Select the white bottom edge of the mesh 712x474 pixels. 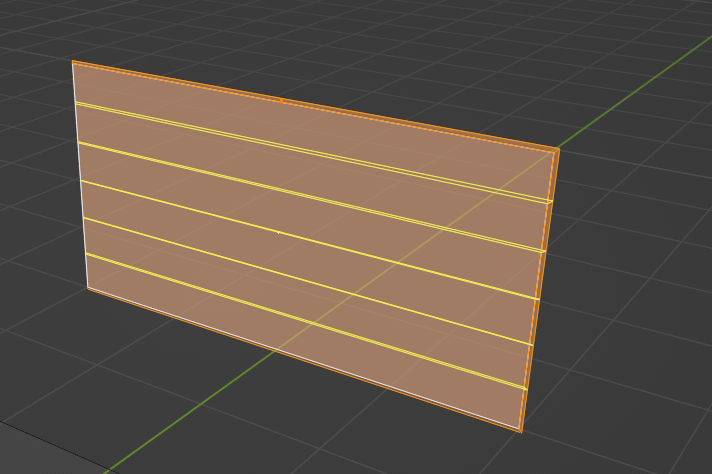[x=303, y=359]
